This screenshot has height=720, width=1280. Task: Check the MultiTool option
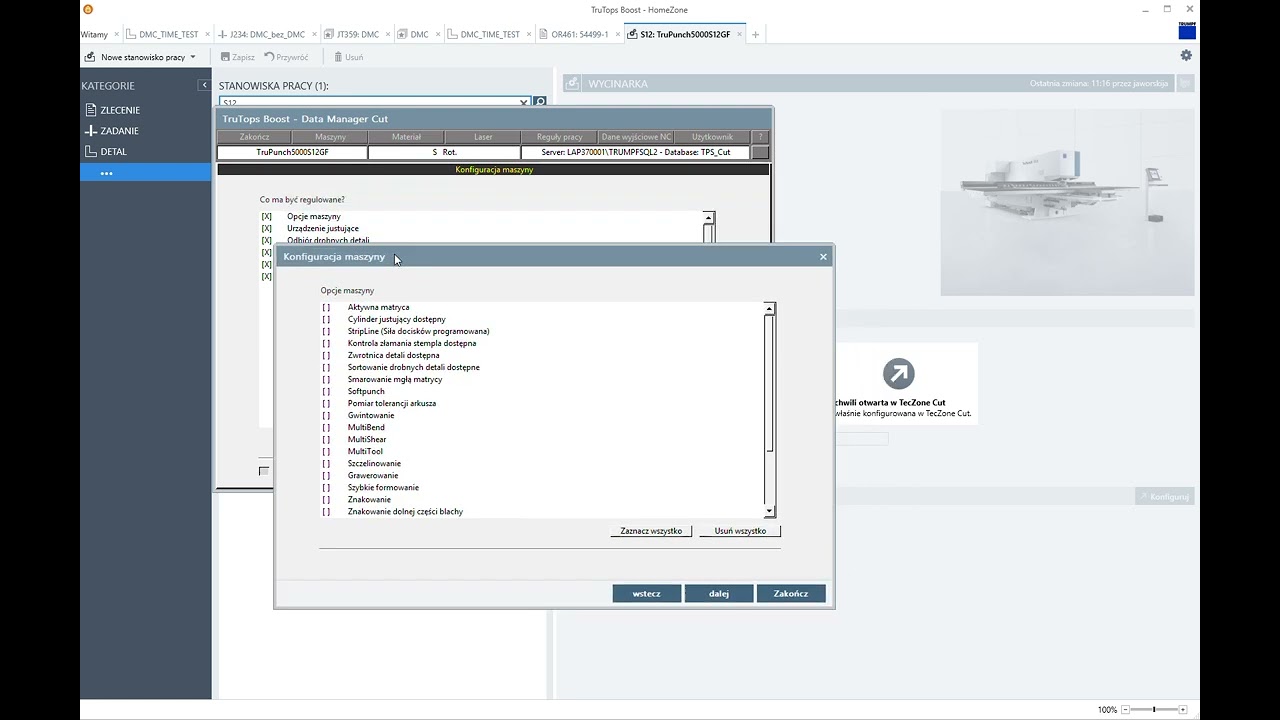(326, 451)
